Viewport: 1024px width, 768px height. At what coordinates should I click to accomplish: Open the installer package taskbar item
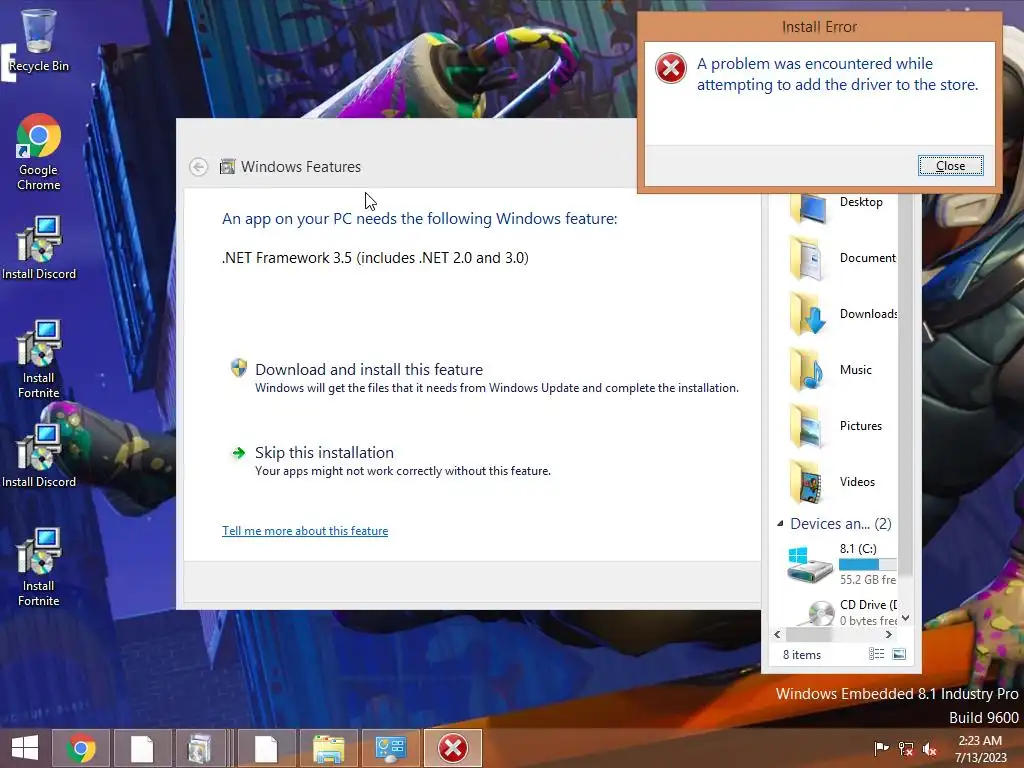[202, 748]
